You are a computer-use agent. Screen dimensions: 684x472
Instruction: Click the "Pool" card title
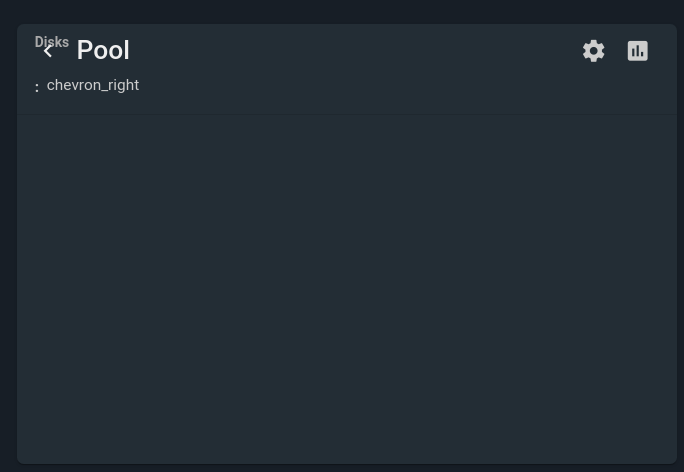103,50
